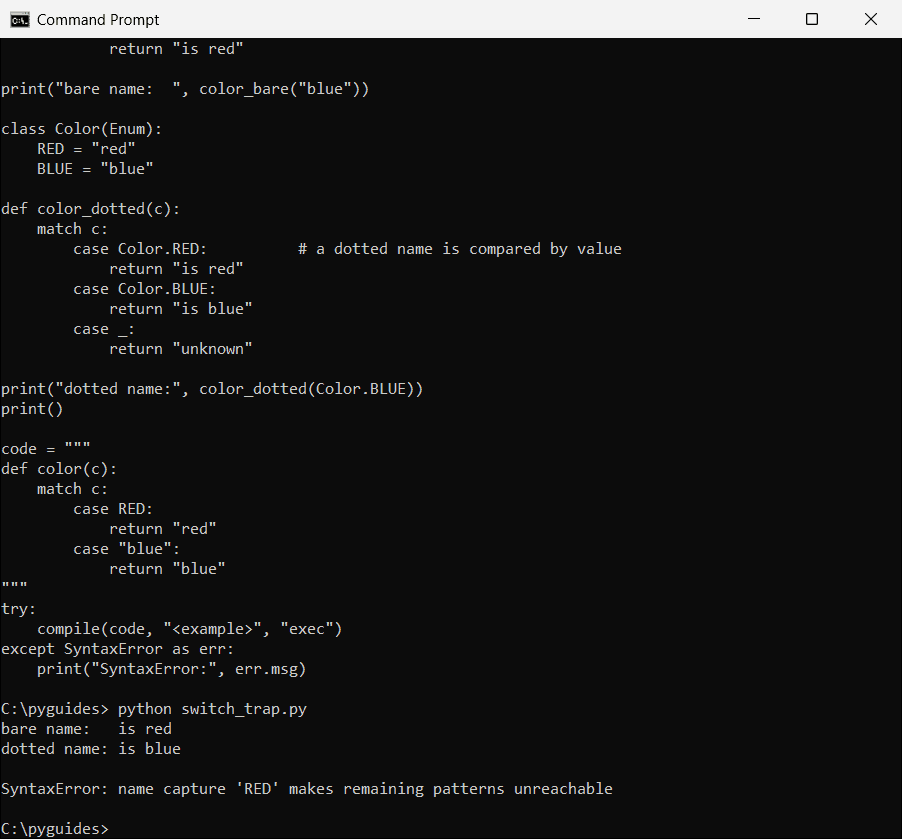Click the 'case Color.RED:' text
This screenshot has width=902, height=839.
[140, 249]
